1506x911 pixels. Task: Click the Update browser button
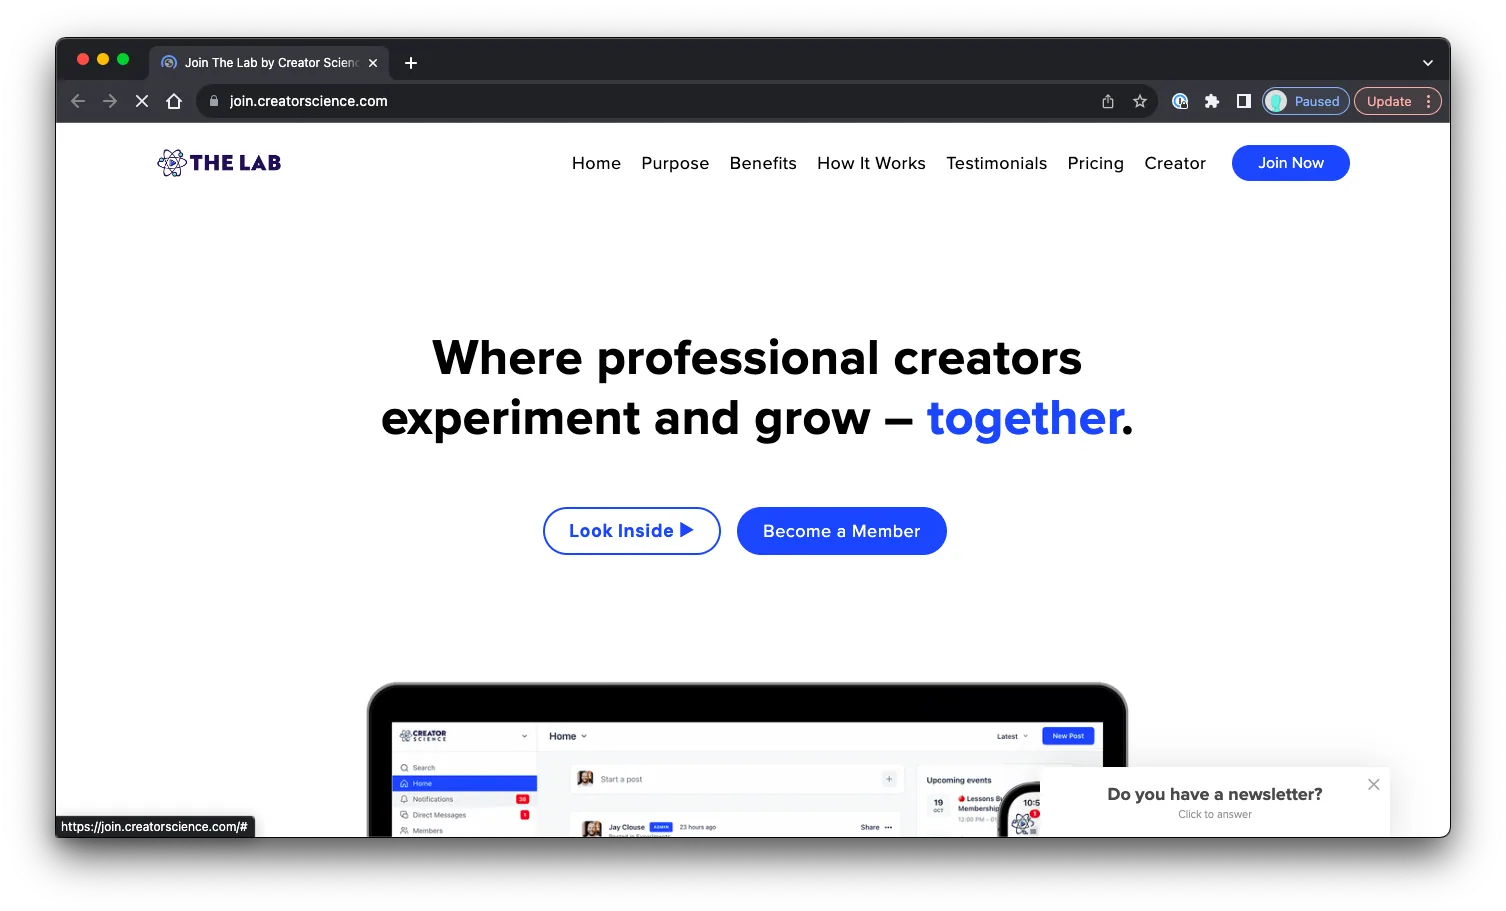click(x=1398, y=101)
